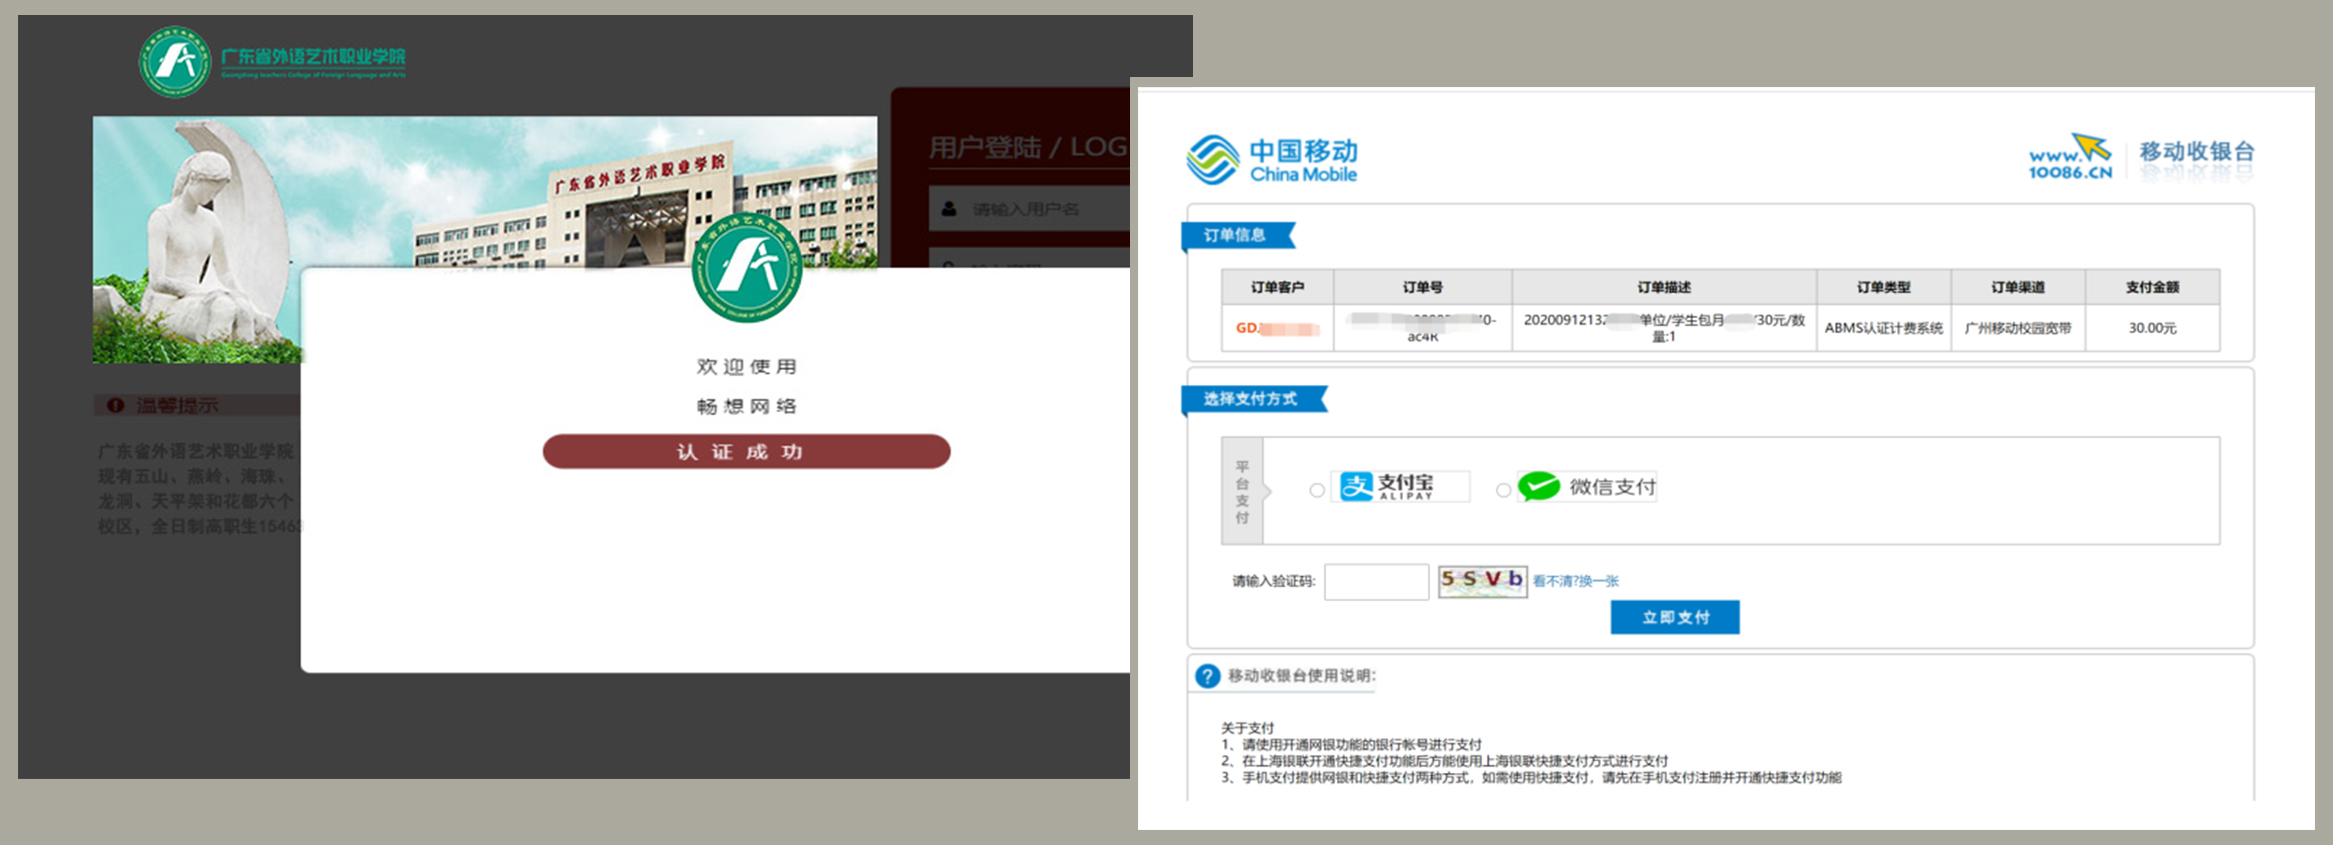Click the verification code input field

1376,582
